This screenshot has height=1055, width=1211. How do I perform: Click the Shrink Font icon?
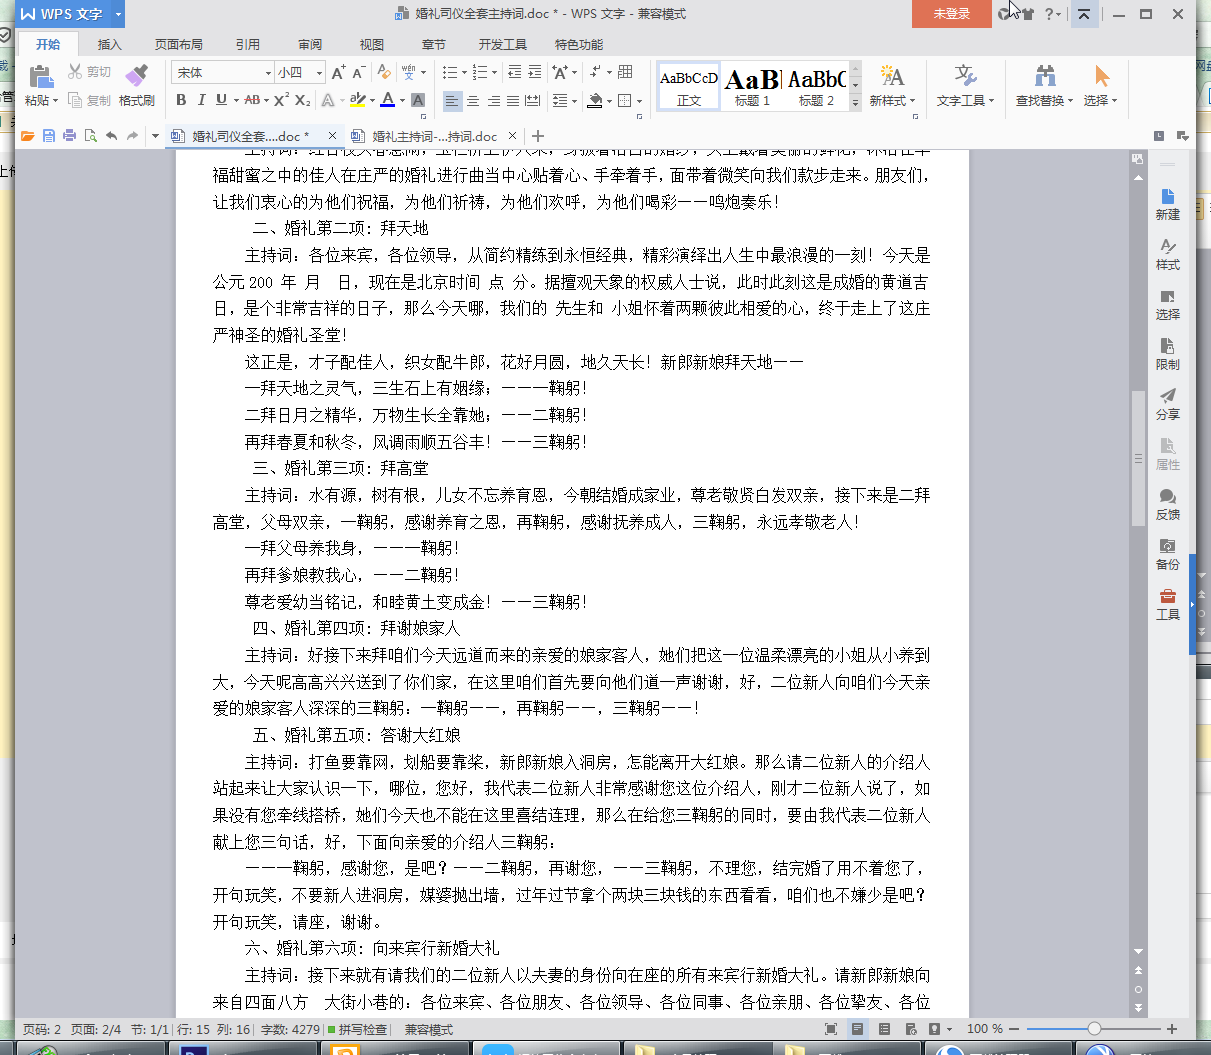[359, 72]
